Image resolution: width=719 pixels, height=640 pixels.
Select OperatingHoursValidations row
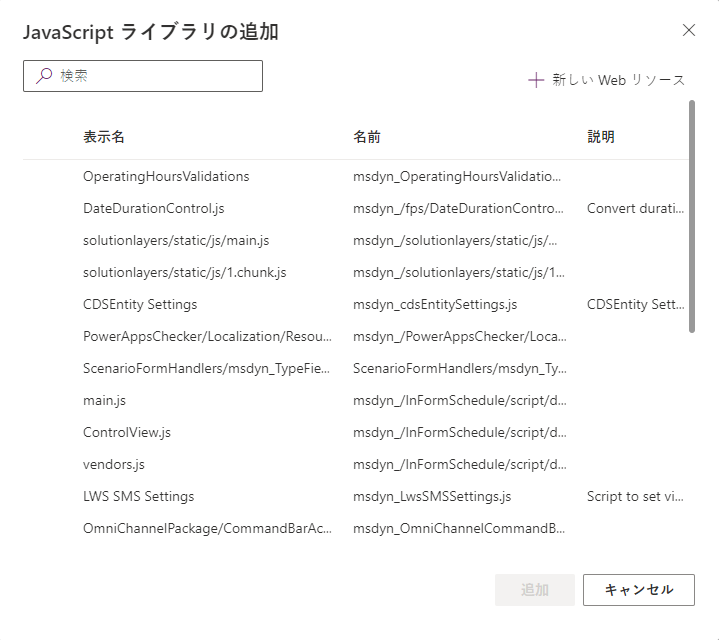point(356,177)
